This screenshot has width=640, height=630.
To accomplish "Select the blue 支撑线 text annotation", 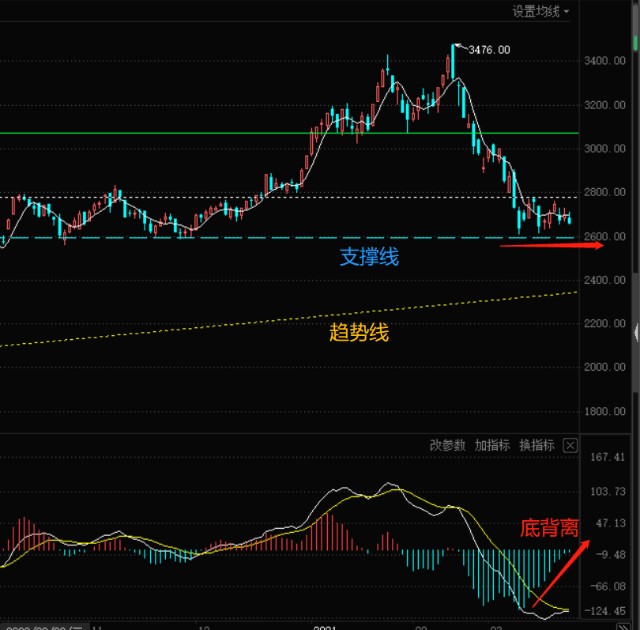I will point(369,257).
